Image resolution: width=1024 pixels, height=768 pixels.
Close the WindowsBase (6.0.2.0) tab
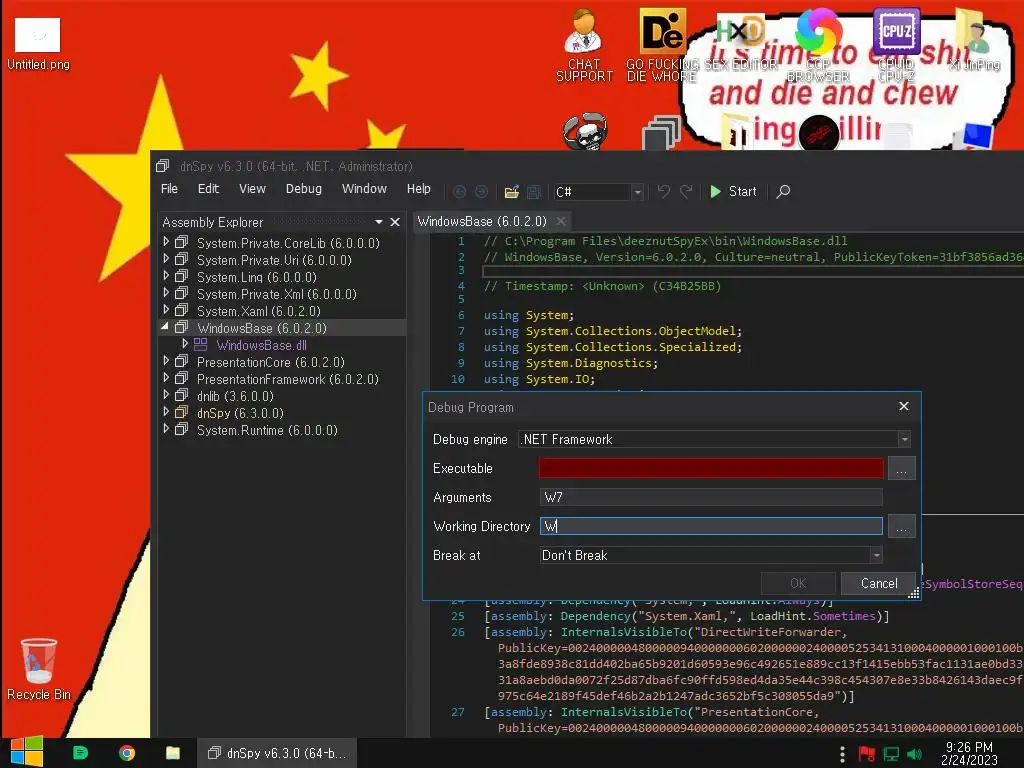coord(561,221)
